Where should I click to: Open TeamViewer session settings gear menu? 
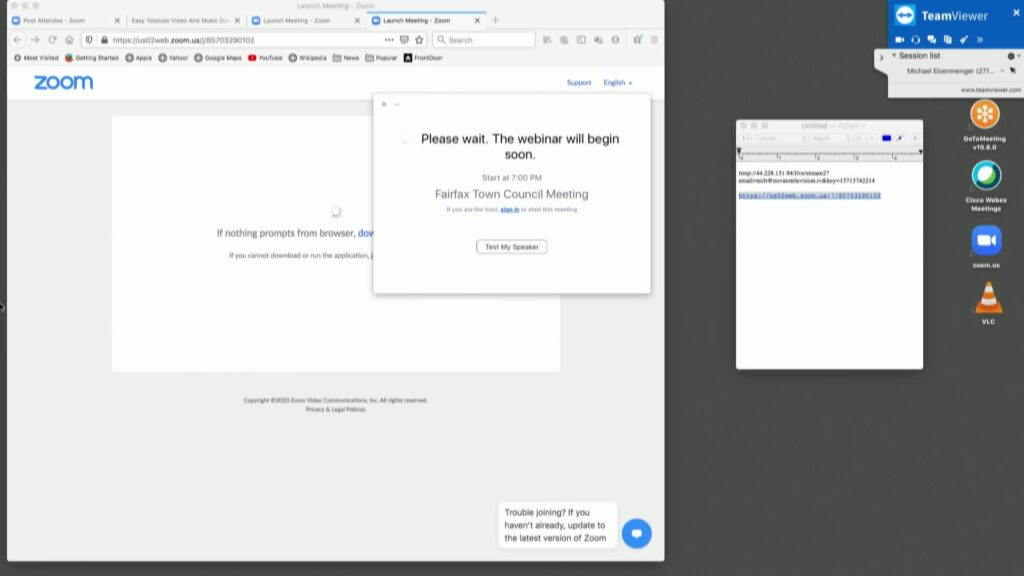(1012, 56)
